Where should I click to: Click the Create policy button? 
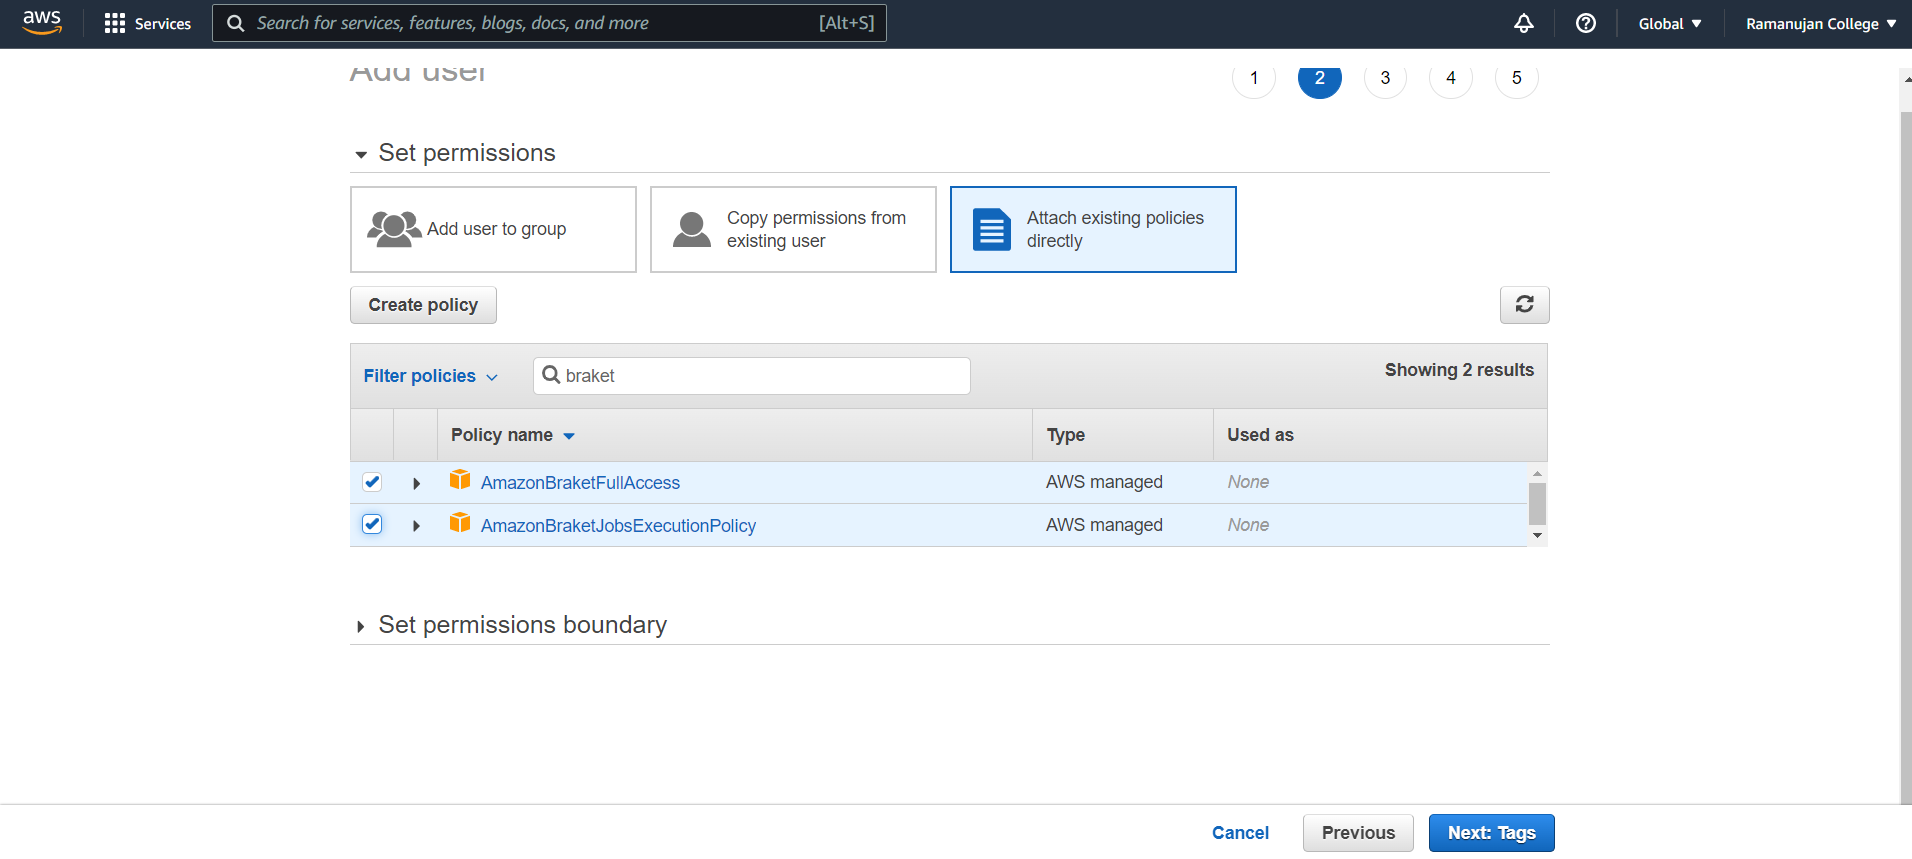pos(423,305)
